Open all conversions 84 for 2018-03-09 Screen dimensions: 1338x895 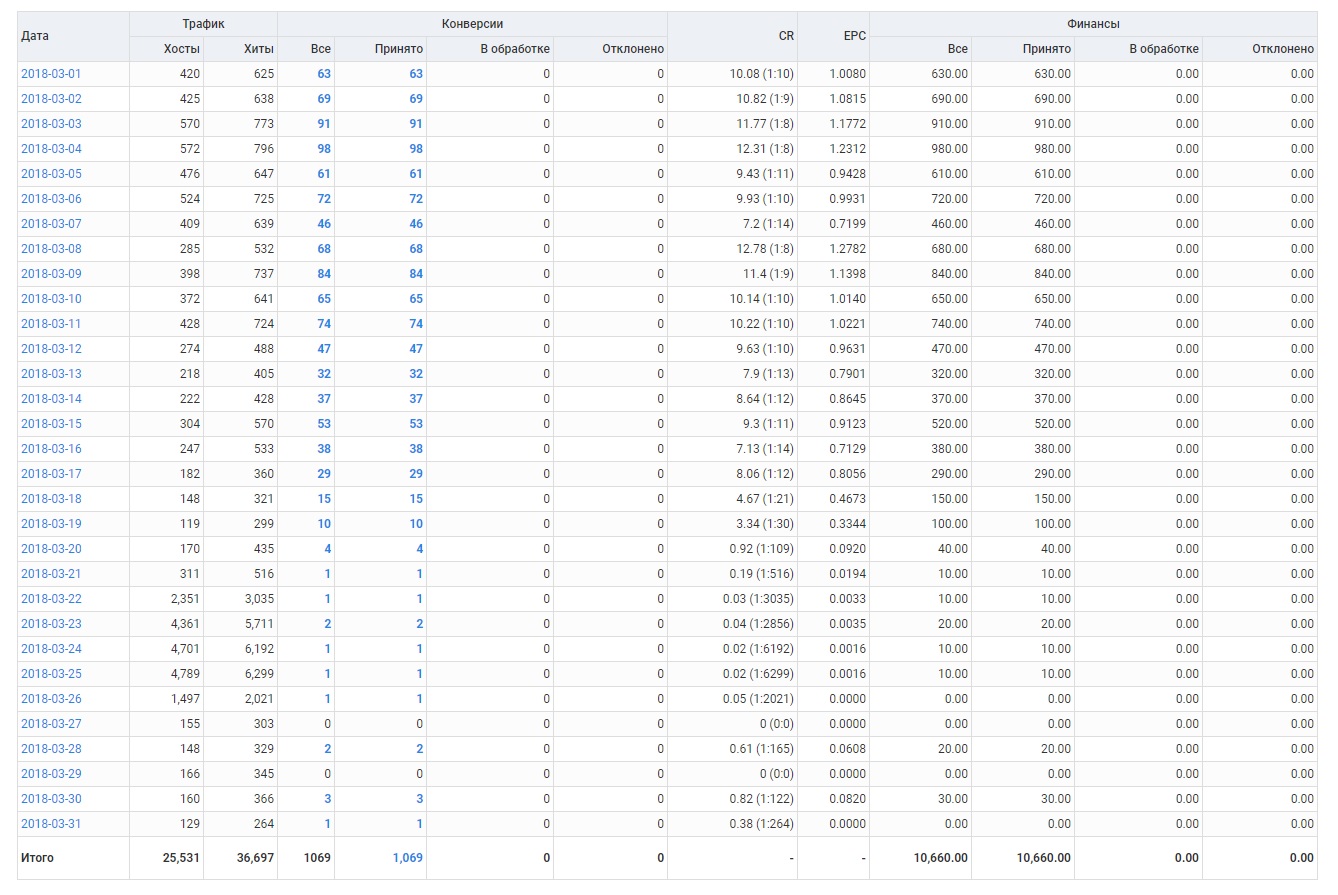pyautogui.click(x=324, y=274)
